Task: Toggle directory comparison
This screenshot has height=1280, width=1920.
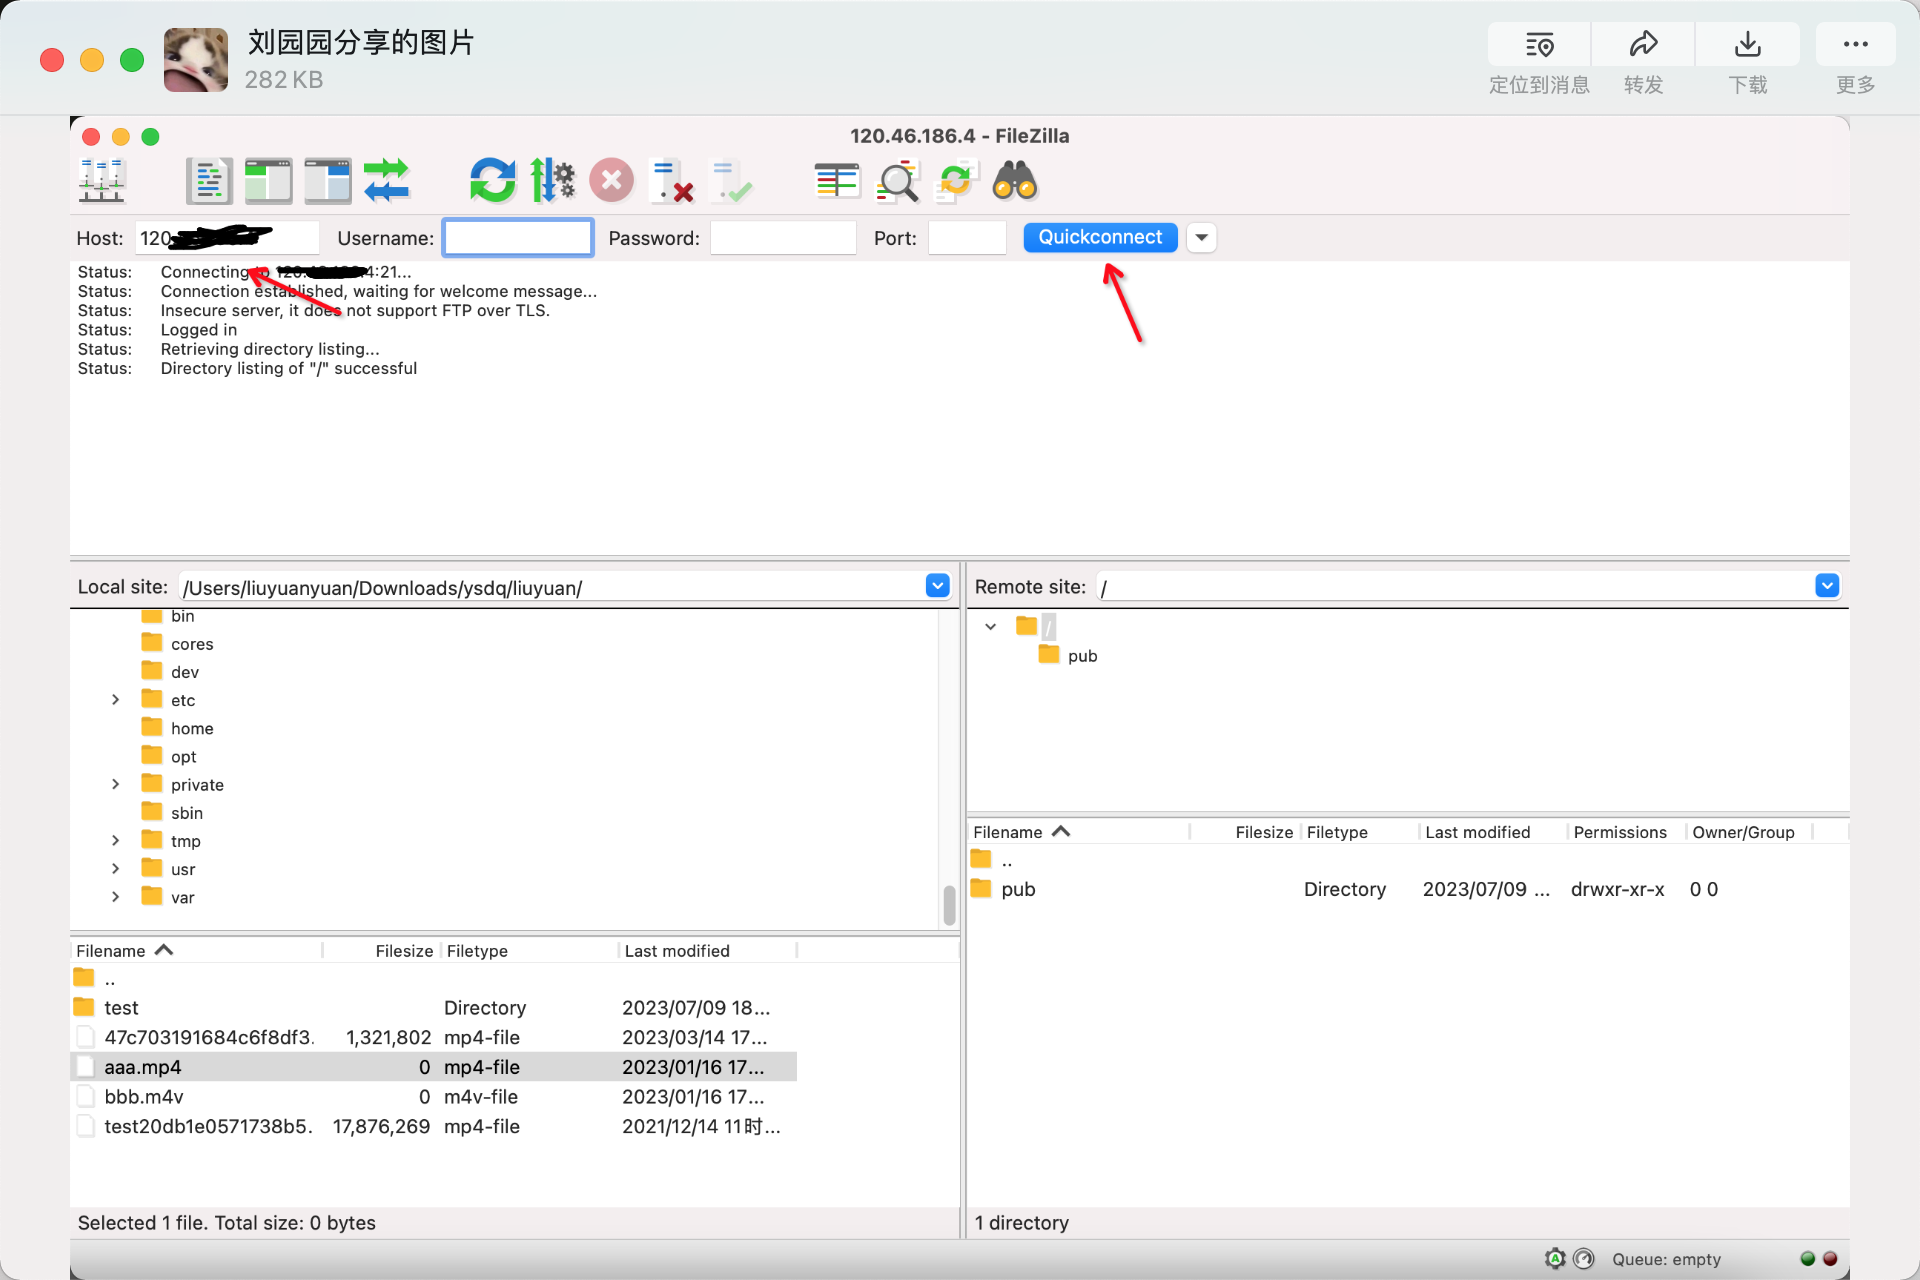Action: tap(897, 181)
